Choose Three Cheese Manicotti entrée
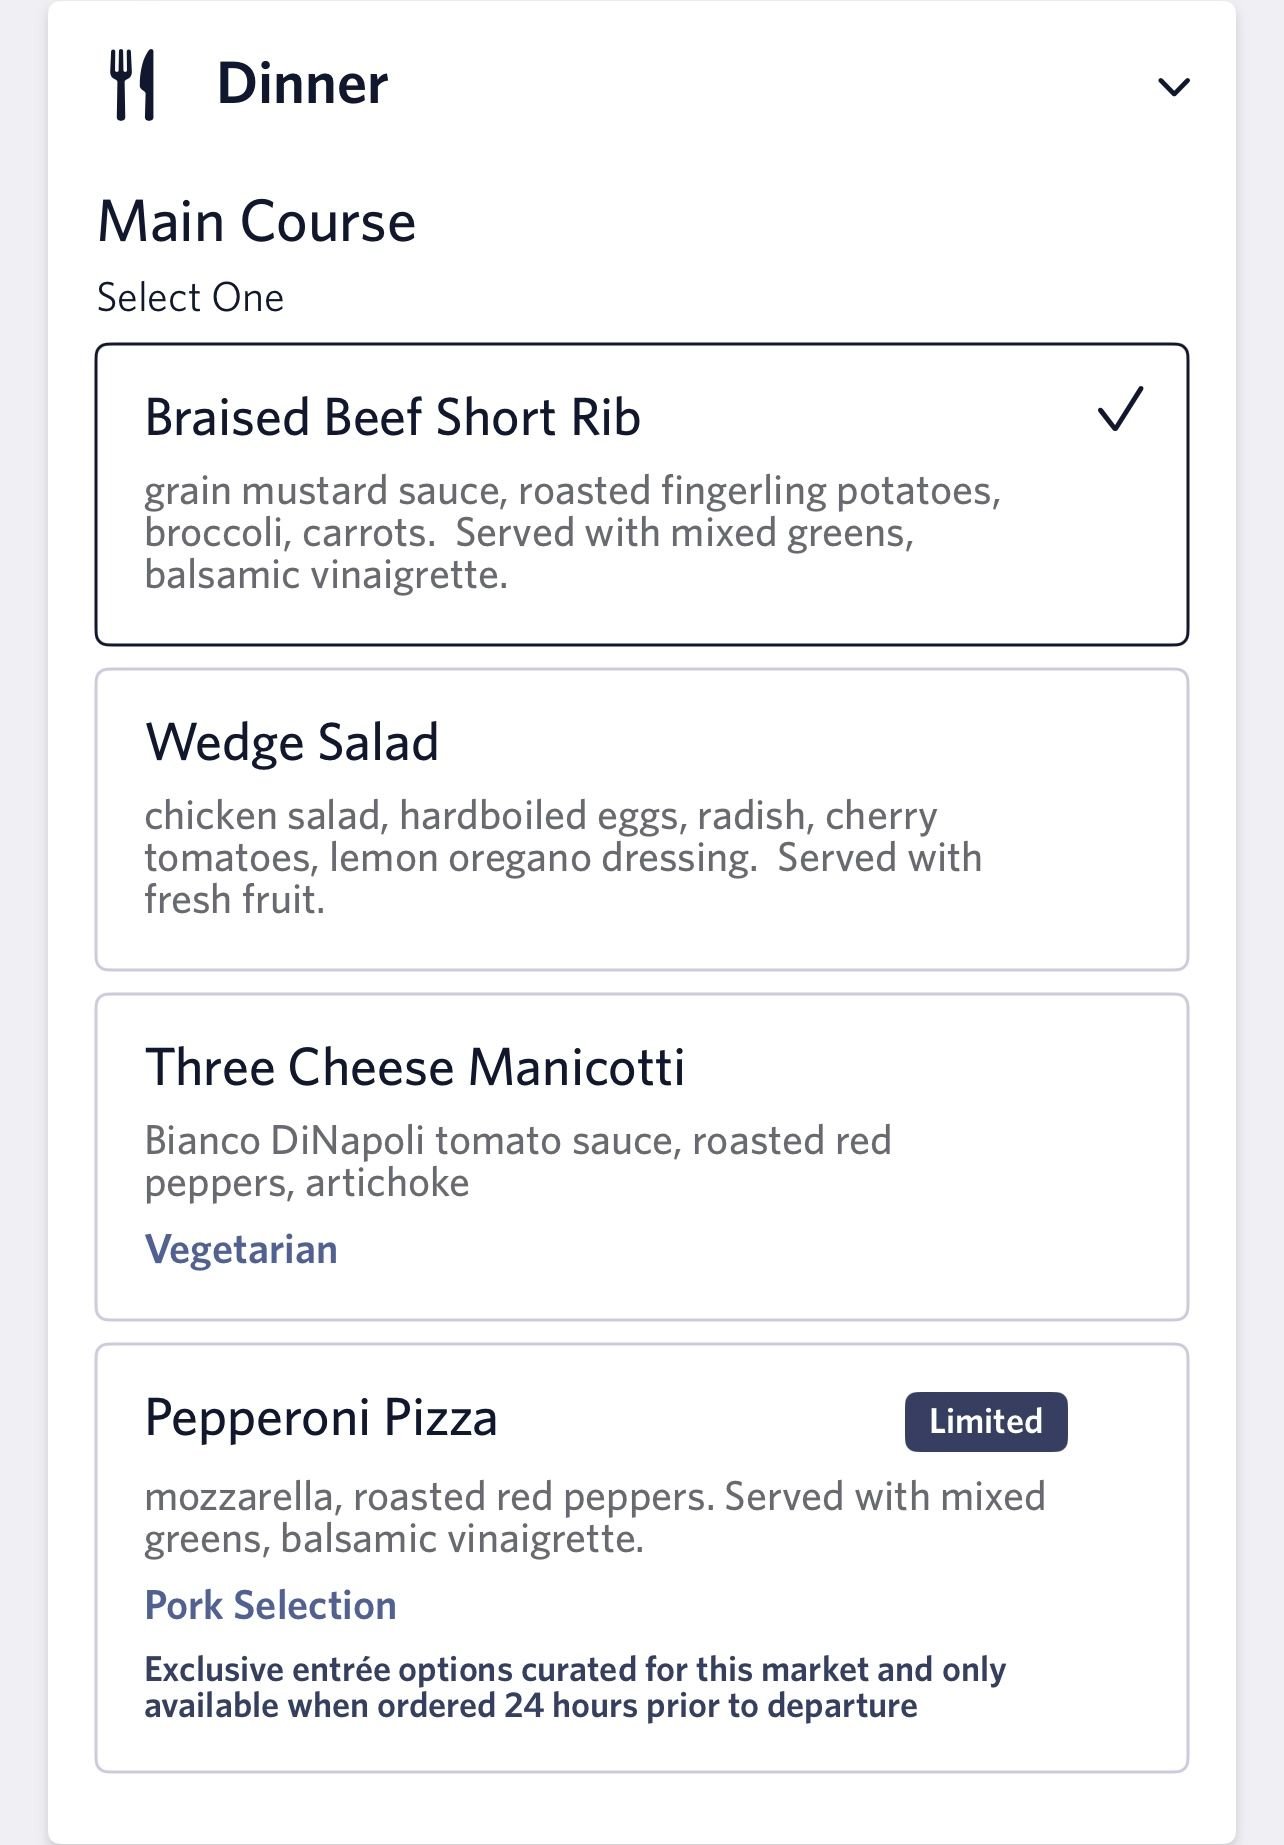1284x1845 pixels. pos(642,1157)
